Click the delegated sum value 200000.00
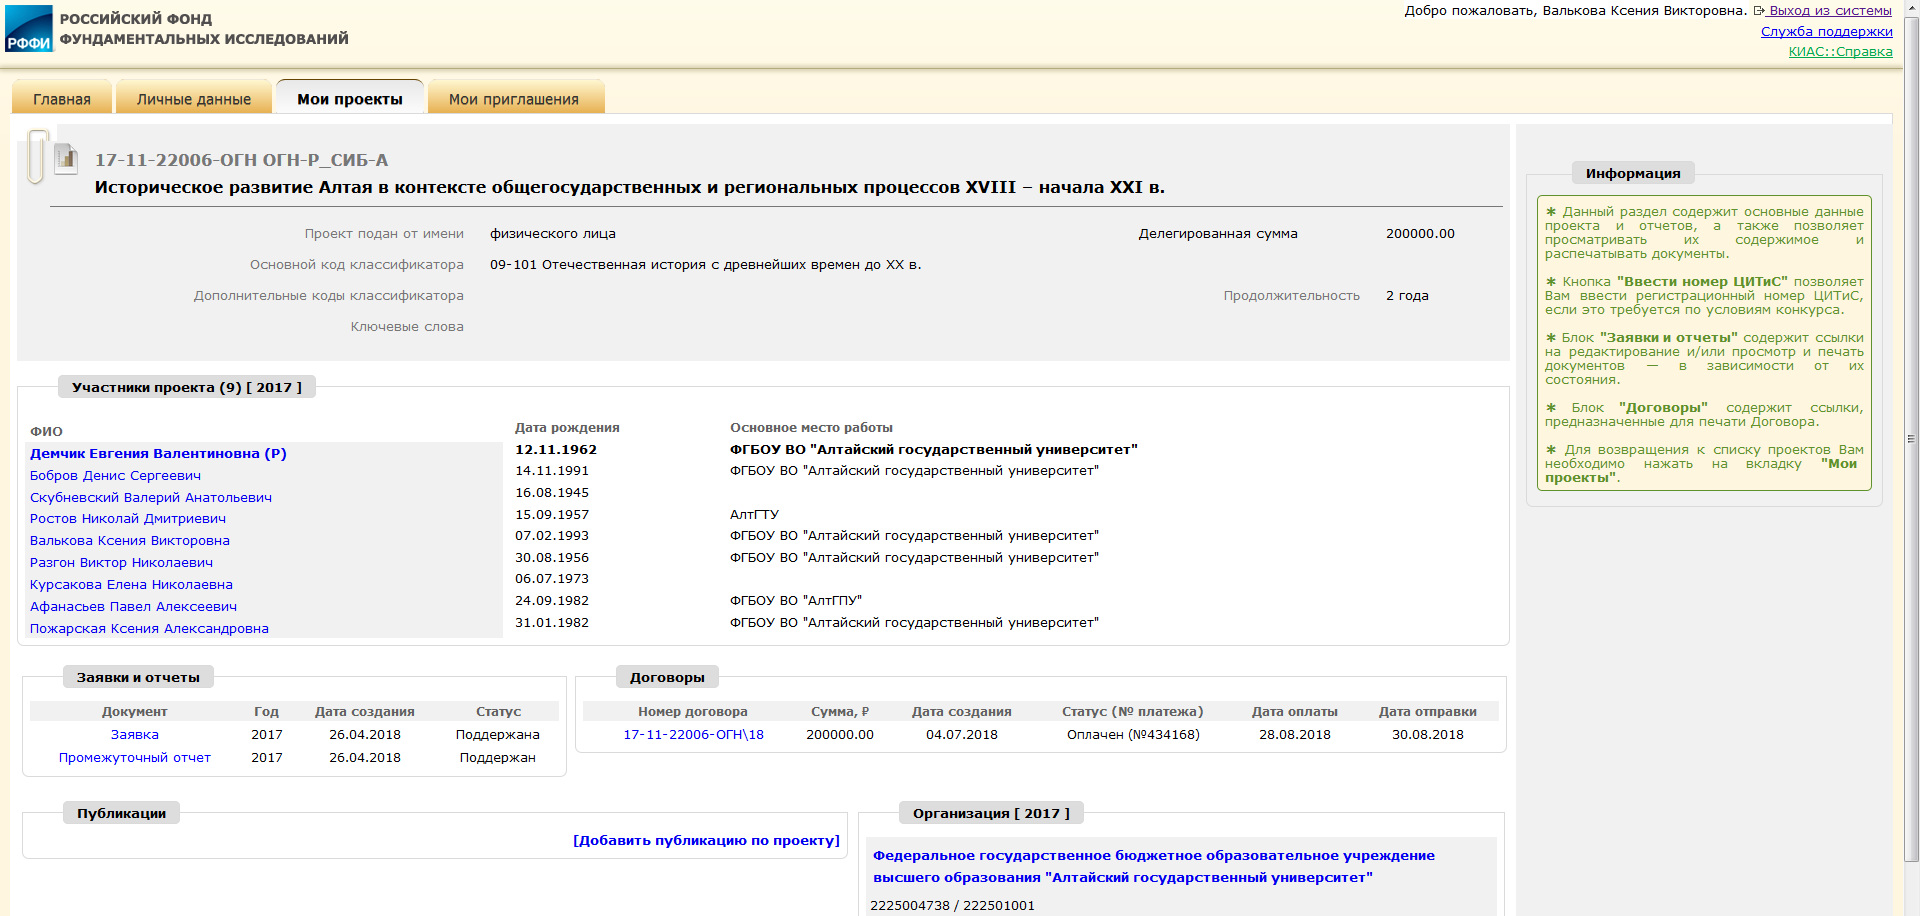Screen dimensions: 1920x916 pos(1420,233)
